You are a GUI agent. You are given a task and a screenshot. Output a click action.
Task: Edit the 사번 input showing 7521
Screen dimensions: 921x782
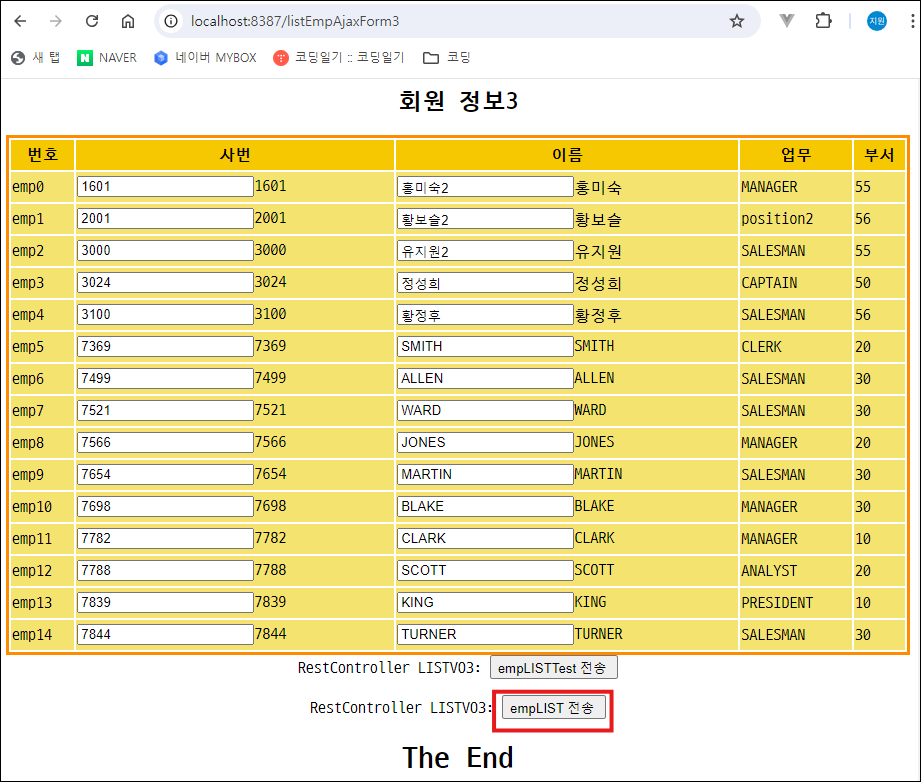tap(165, 411)
